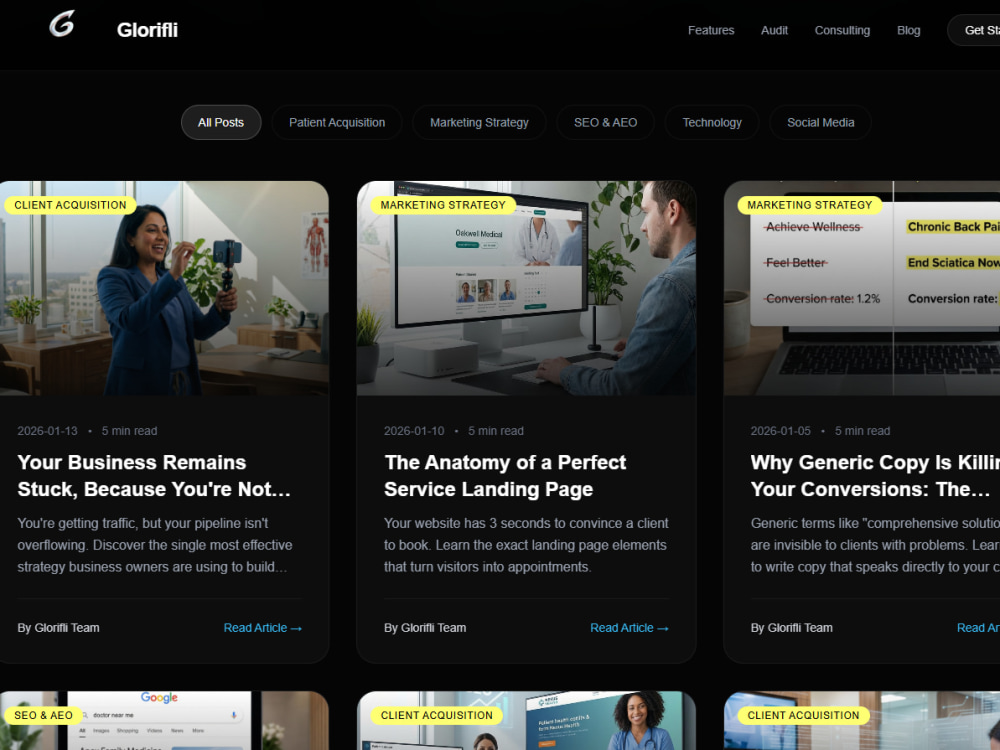Click 'By Glorifli Team' on the first card
Viewport: 1000px width, 750px height.
[58, 628]
